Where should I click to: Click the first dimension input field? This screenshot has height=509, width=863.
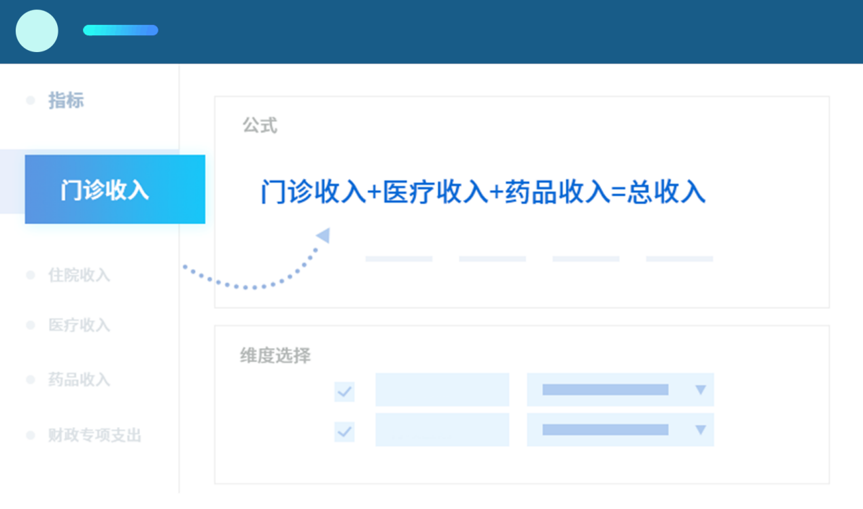pyautogui.click(x=442, y=390)
